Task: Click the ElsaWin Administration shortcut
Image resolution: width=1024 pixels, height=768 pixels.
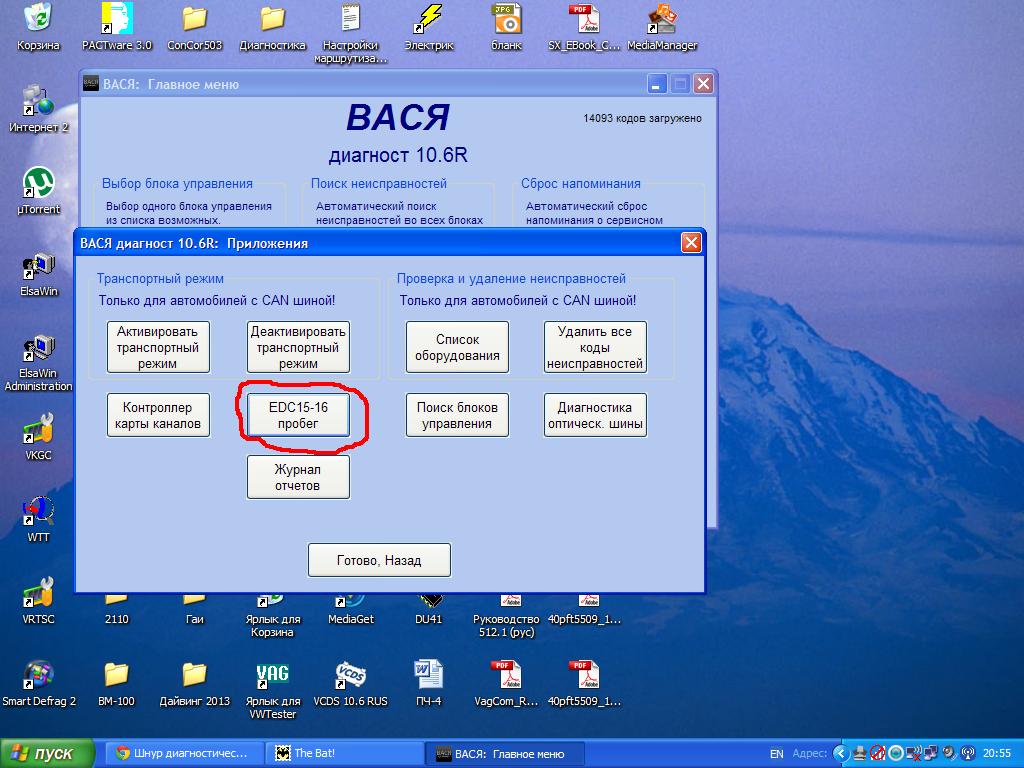Action: pyautogui.click(x=39, y=361)
